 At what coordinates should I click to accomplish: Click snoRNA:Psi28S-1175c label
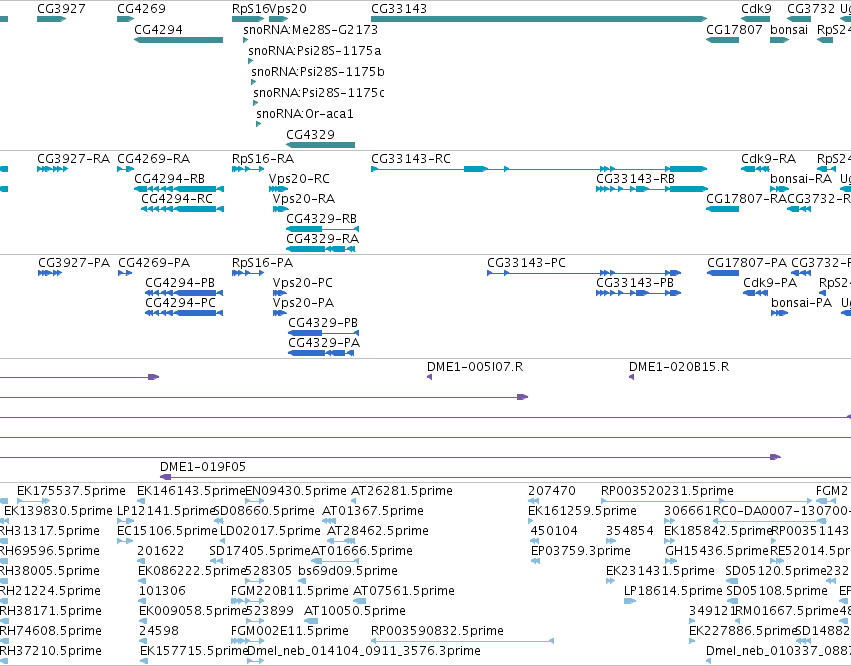click(319, 92)
